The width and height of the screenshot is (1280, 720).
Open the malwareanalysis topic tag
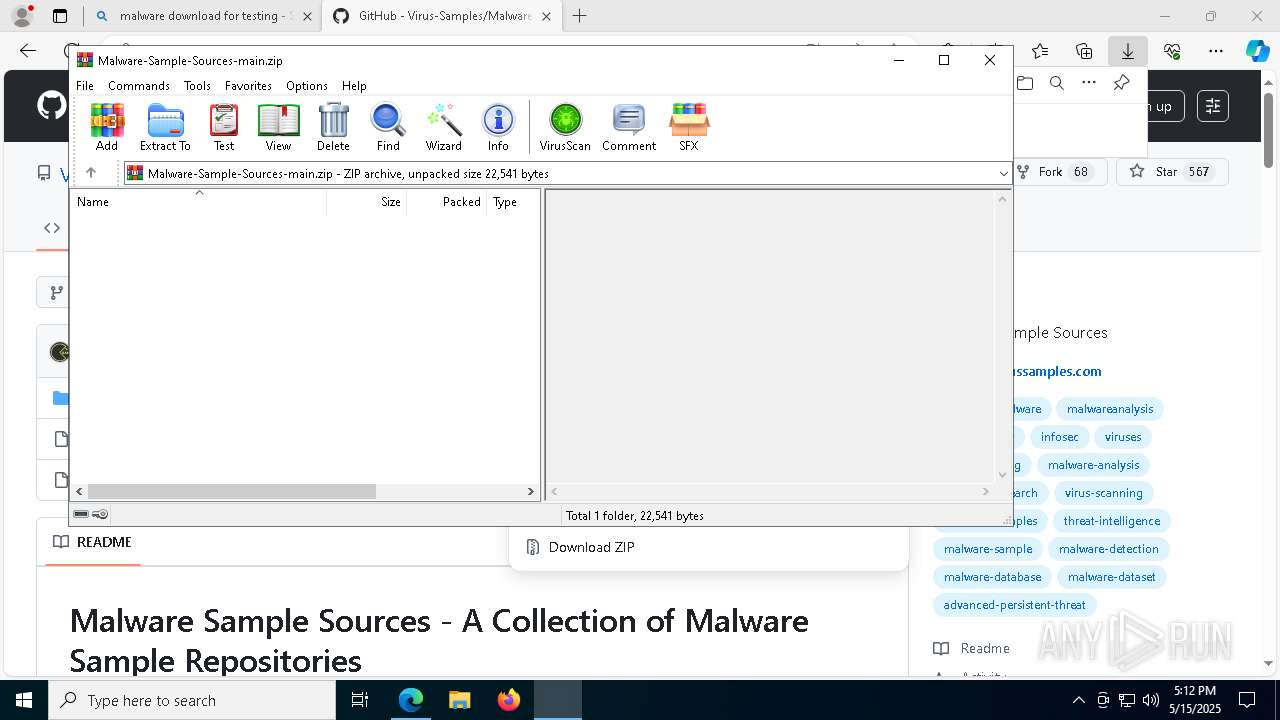[1110, 409]
